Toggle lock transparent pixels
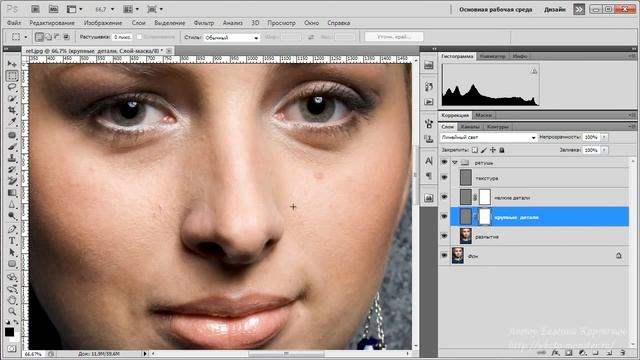The width and height of the screenshot is (640, 360). click(x=475, y=150)
